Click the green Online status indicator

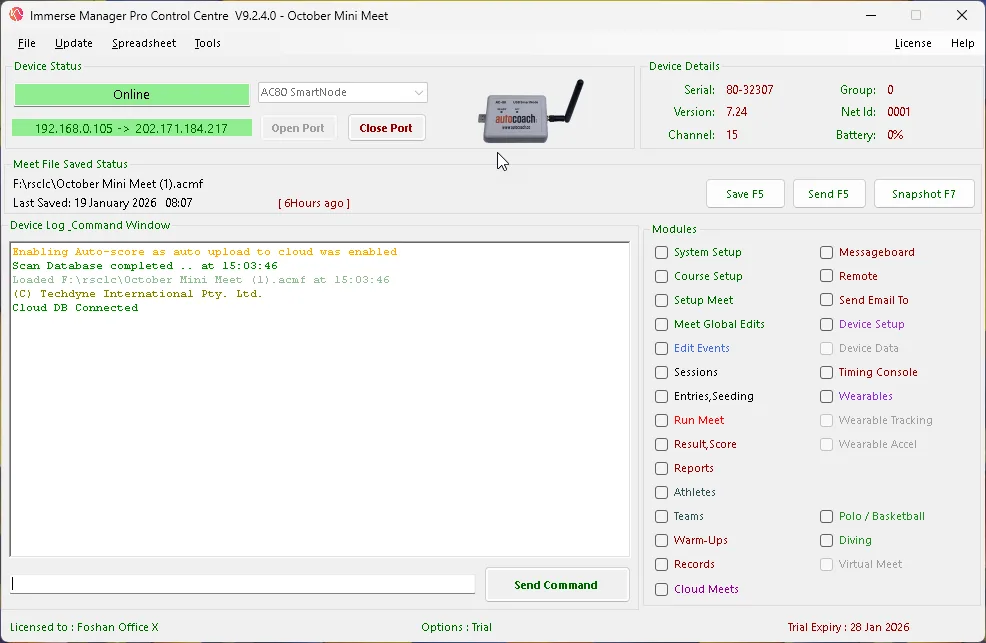[131, 95]
